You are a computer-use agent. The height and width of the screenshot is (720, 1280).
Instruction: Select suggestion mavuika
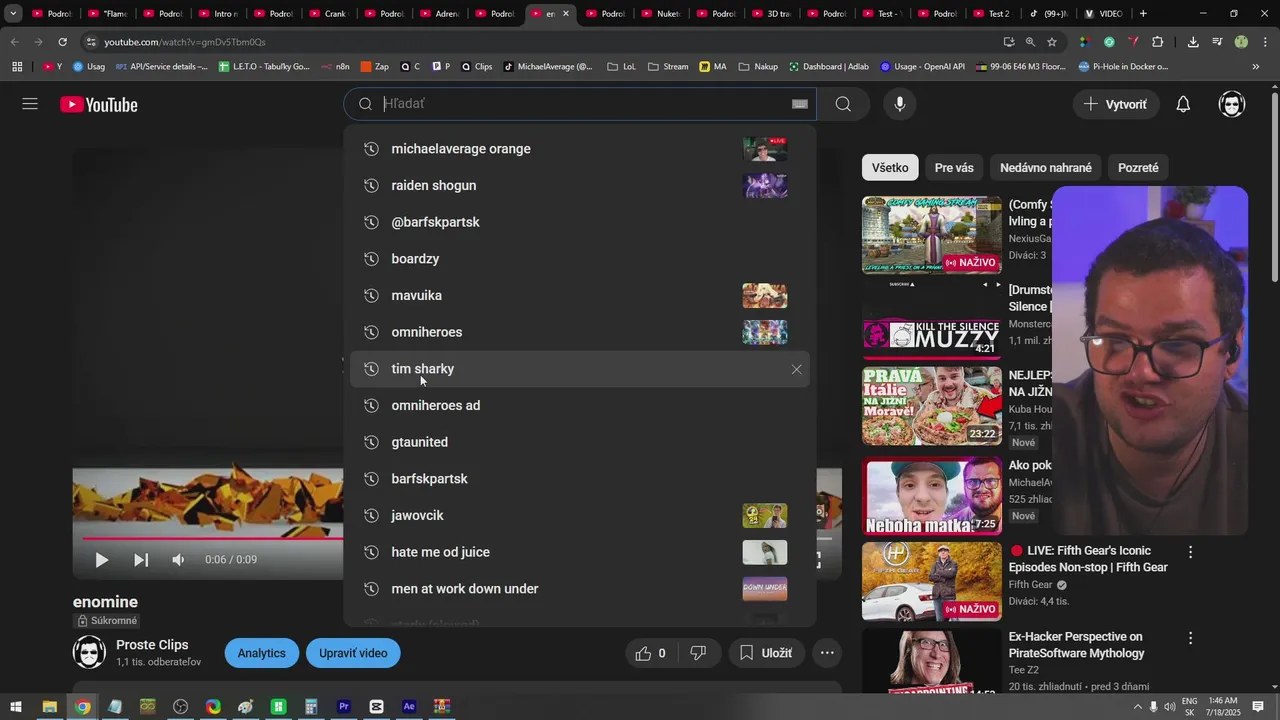click(580, 295)
